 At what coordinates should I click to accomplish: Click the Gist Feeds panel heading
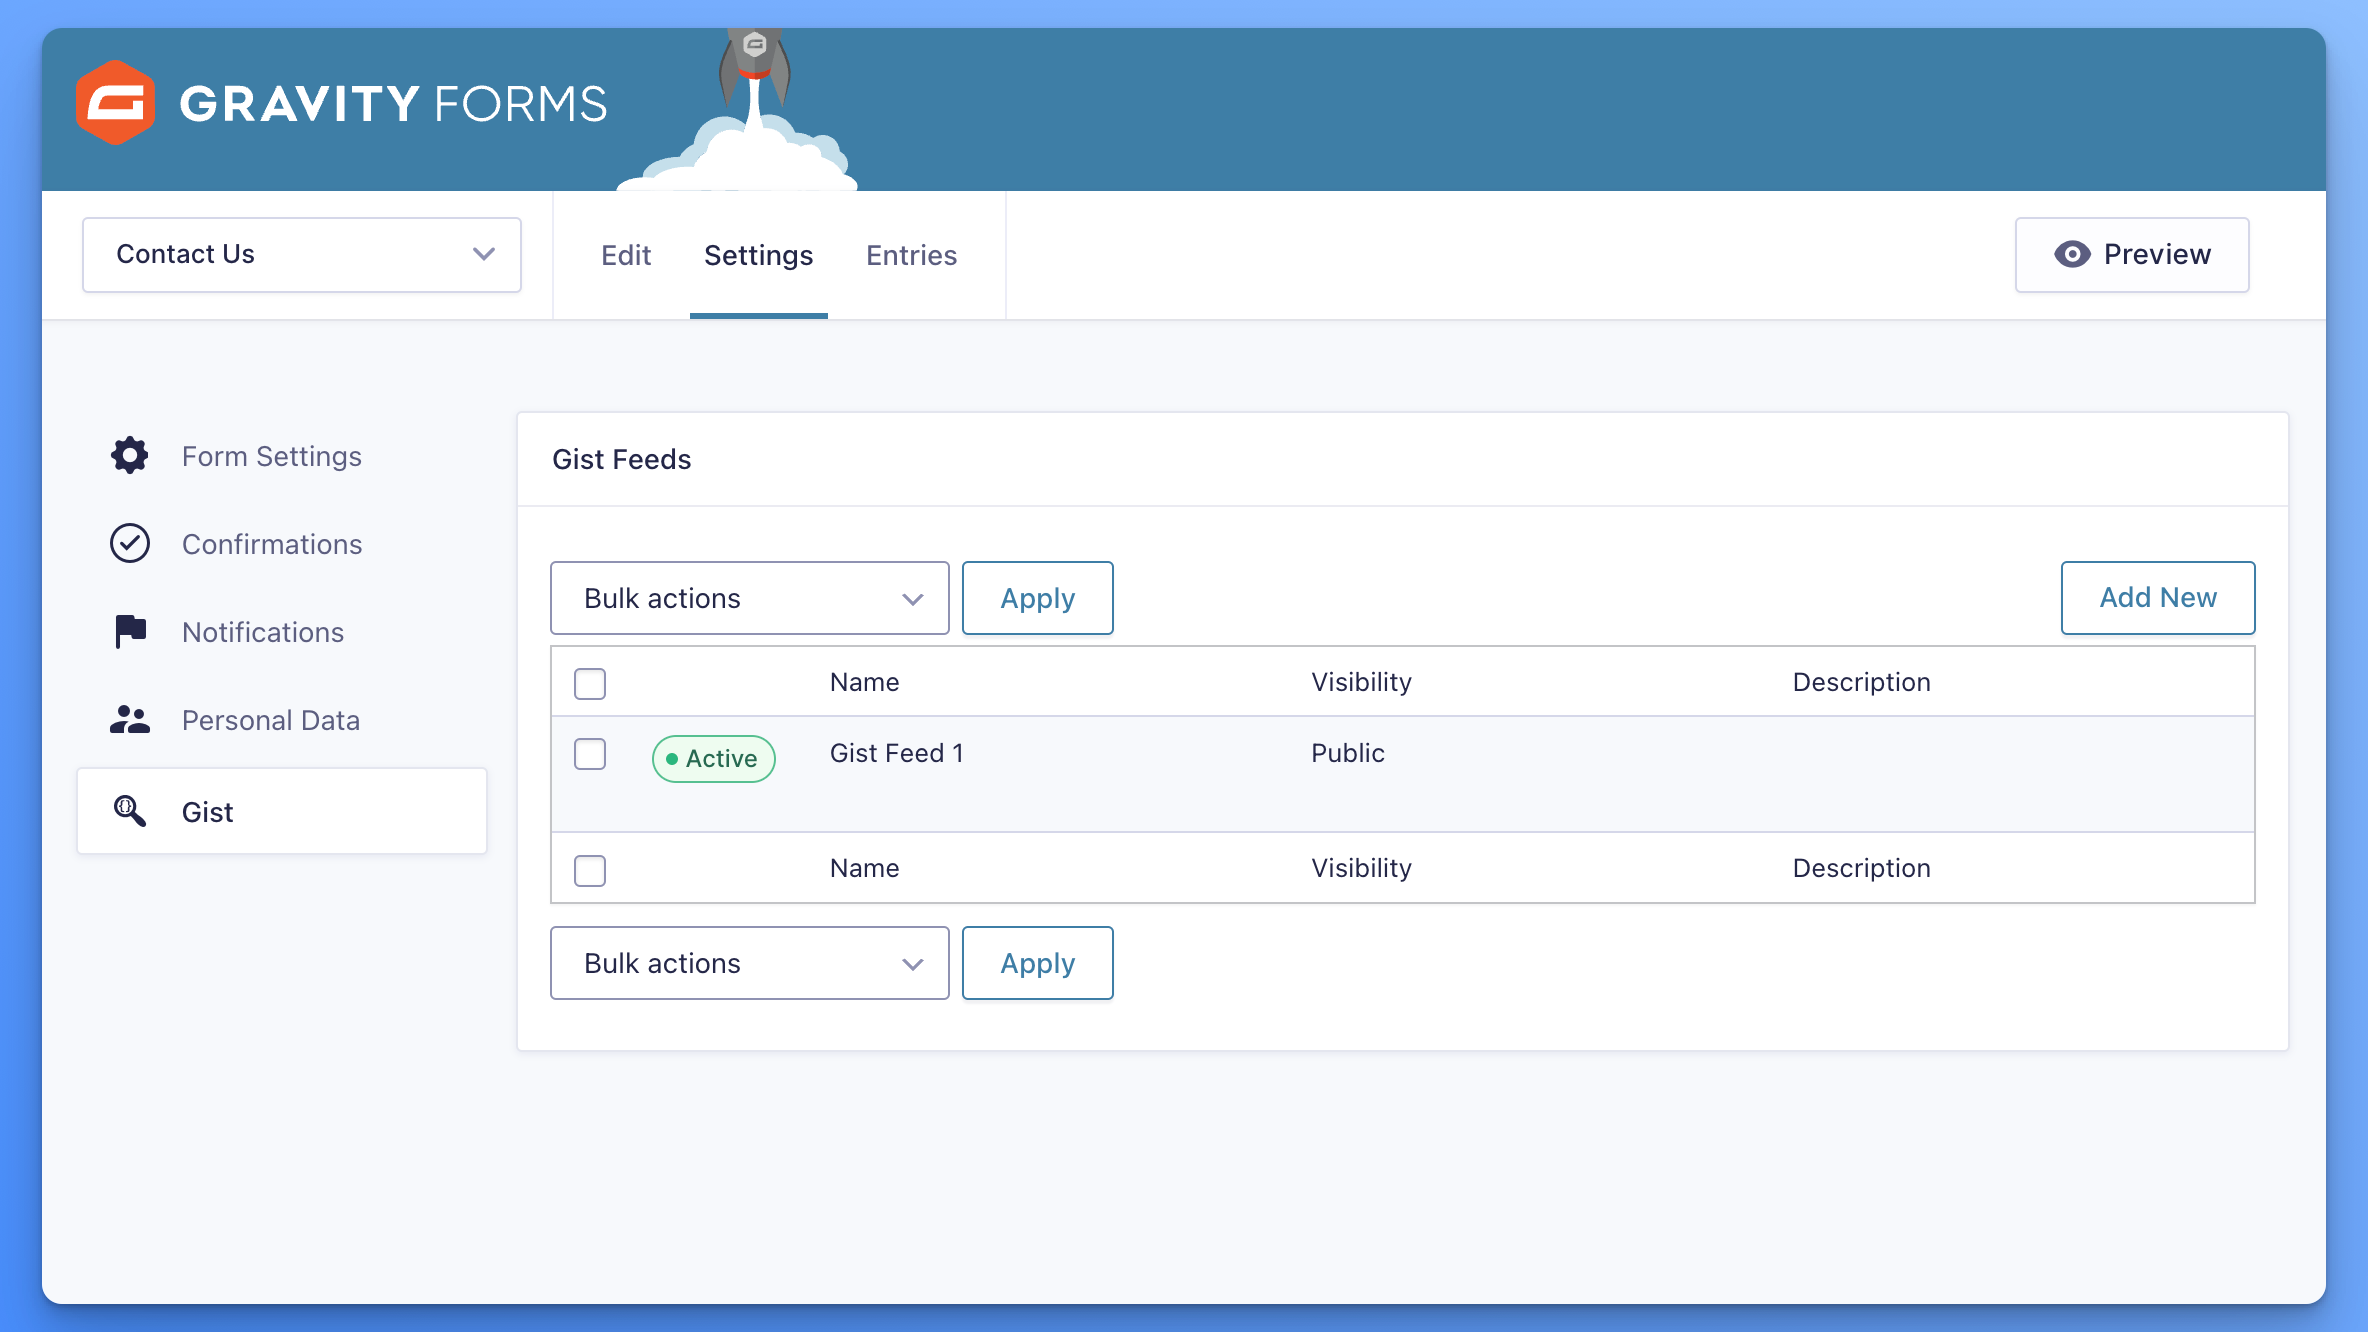(x=621, y=459)
